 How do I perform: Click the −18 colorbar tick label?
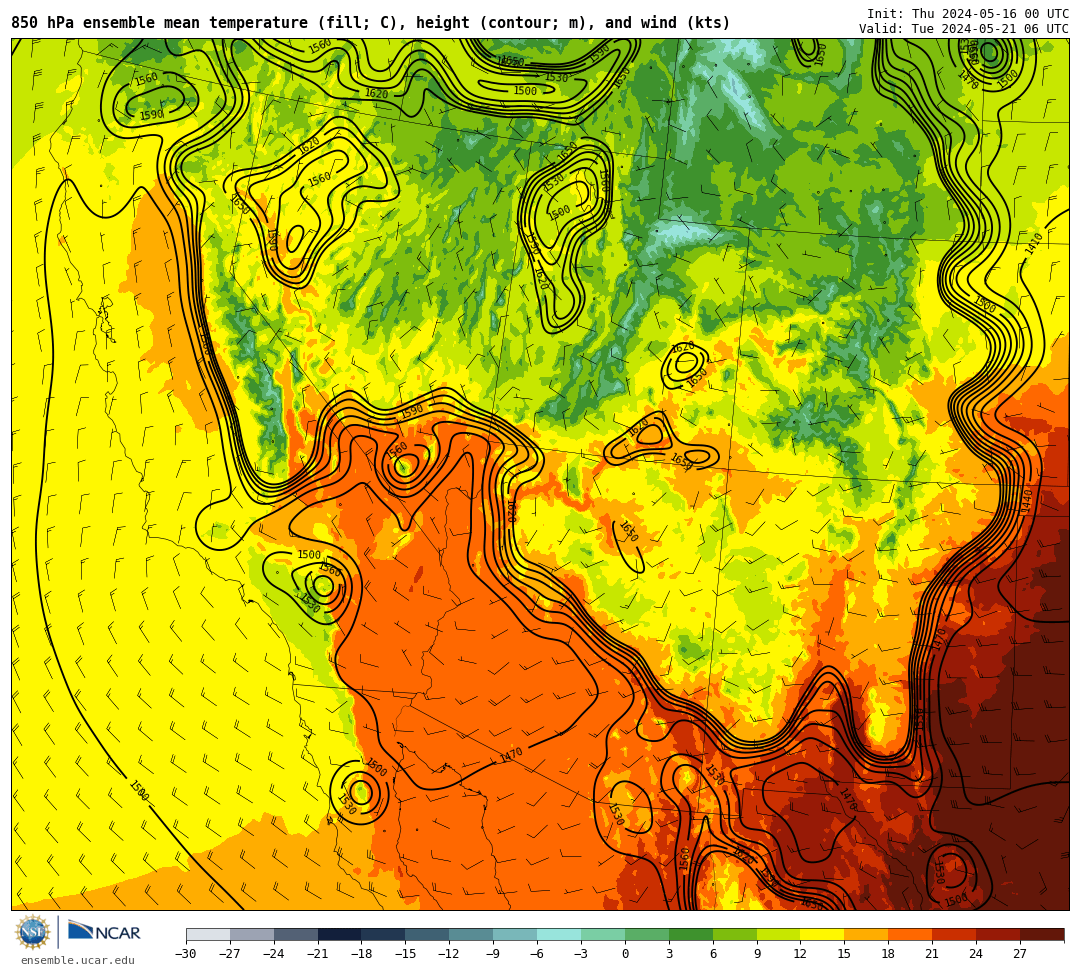click(x=362, y=954)
